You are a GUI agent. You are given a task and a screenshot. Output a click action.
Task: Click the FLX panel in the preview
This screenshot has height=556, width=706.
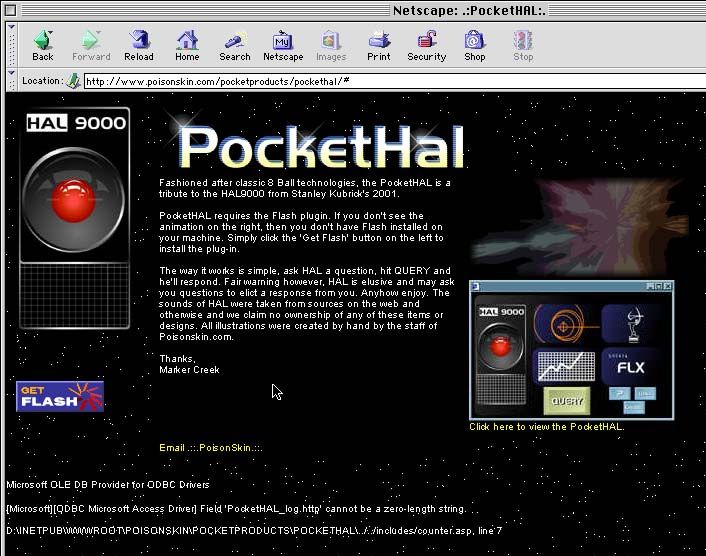[630, 366]
